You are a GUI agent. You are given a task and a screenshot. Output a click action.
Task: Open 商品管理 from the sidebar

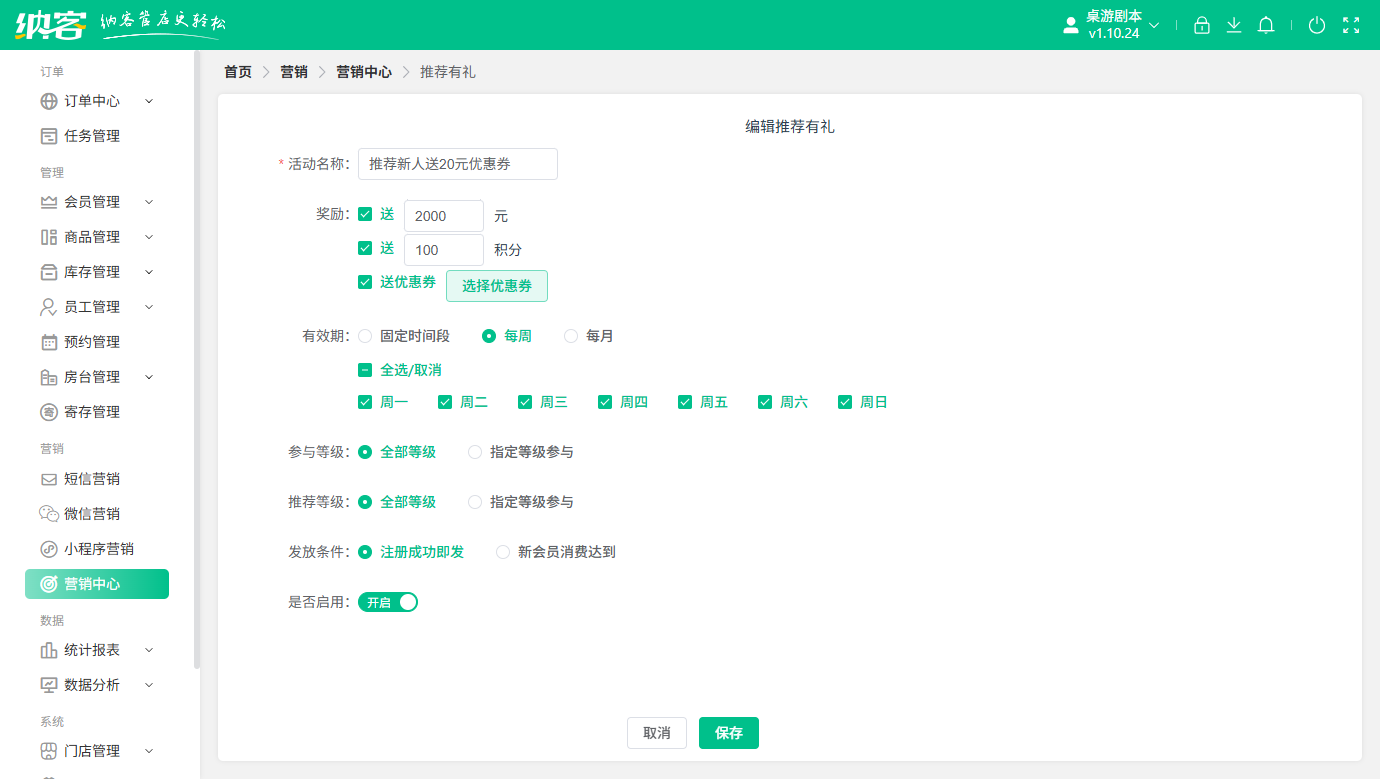coord(91,236)
